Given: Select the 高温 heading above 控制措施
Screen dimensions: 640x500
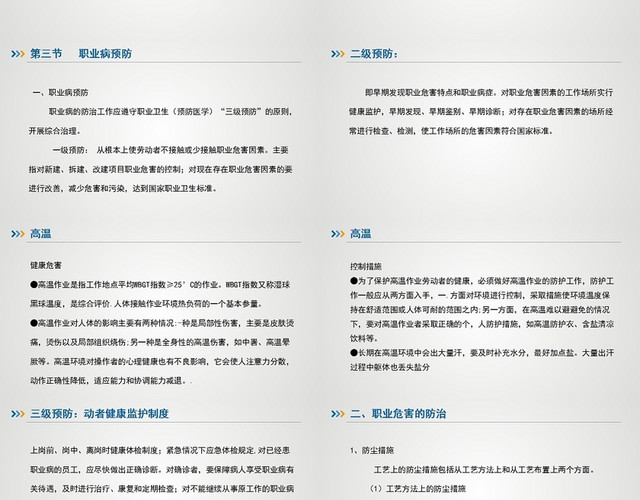Looking at the screenshot, I should click(x=360, y=234).
